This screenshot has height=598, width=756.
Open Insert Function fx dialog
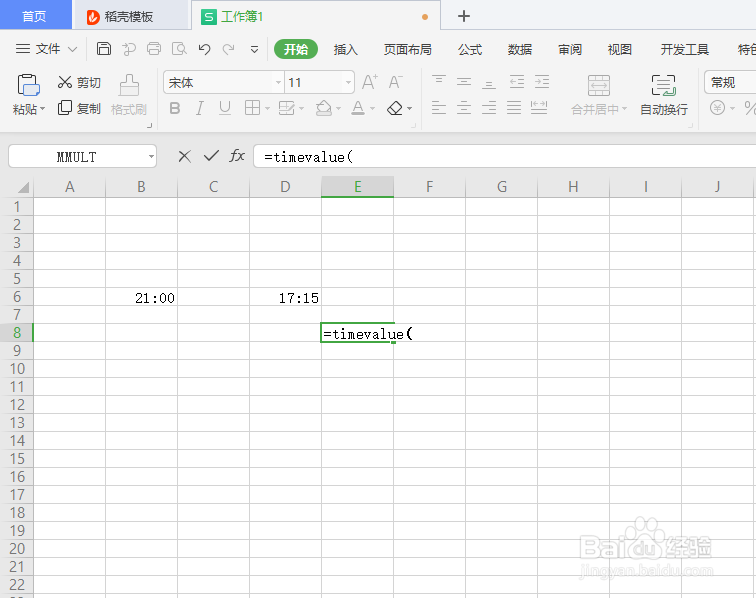(x=237, y=156)
